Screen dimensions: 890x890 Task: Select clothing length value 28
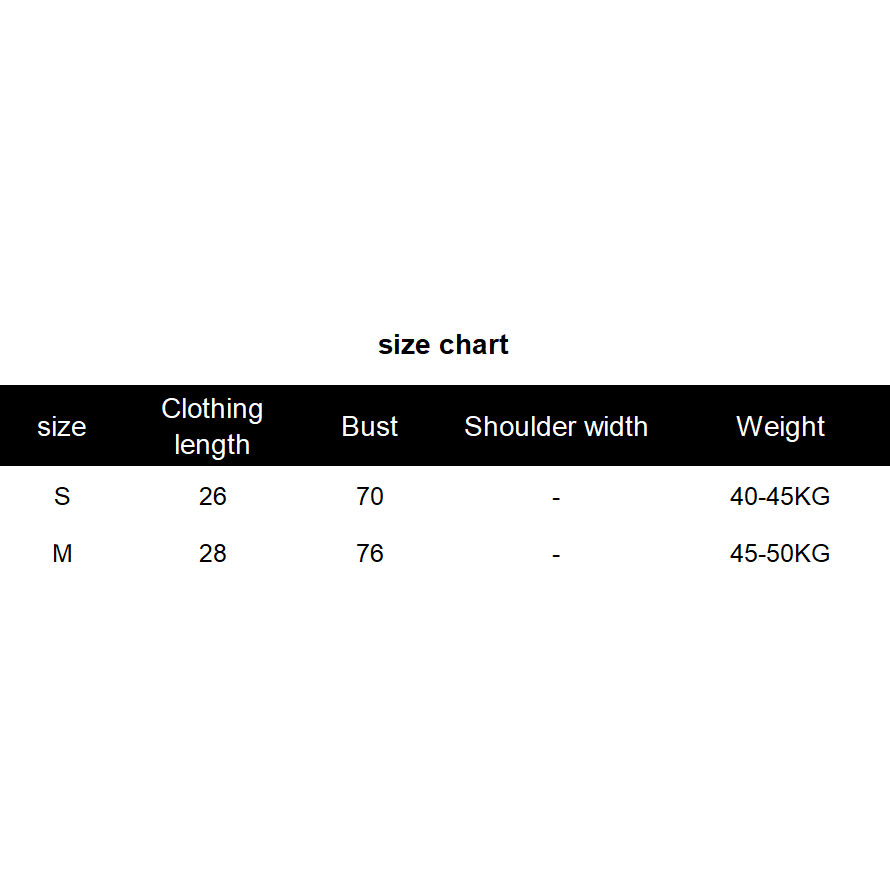click(213, 553)
